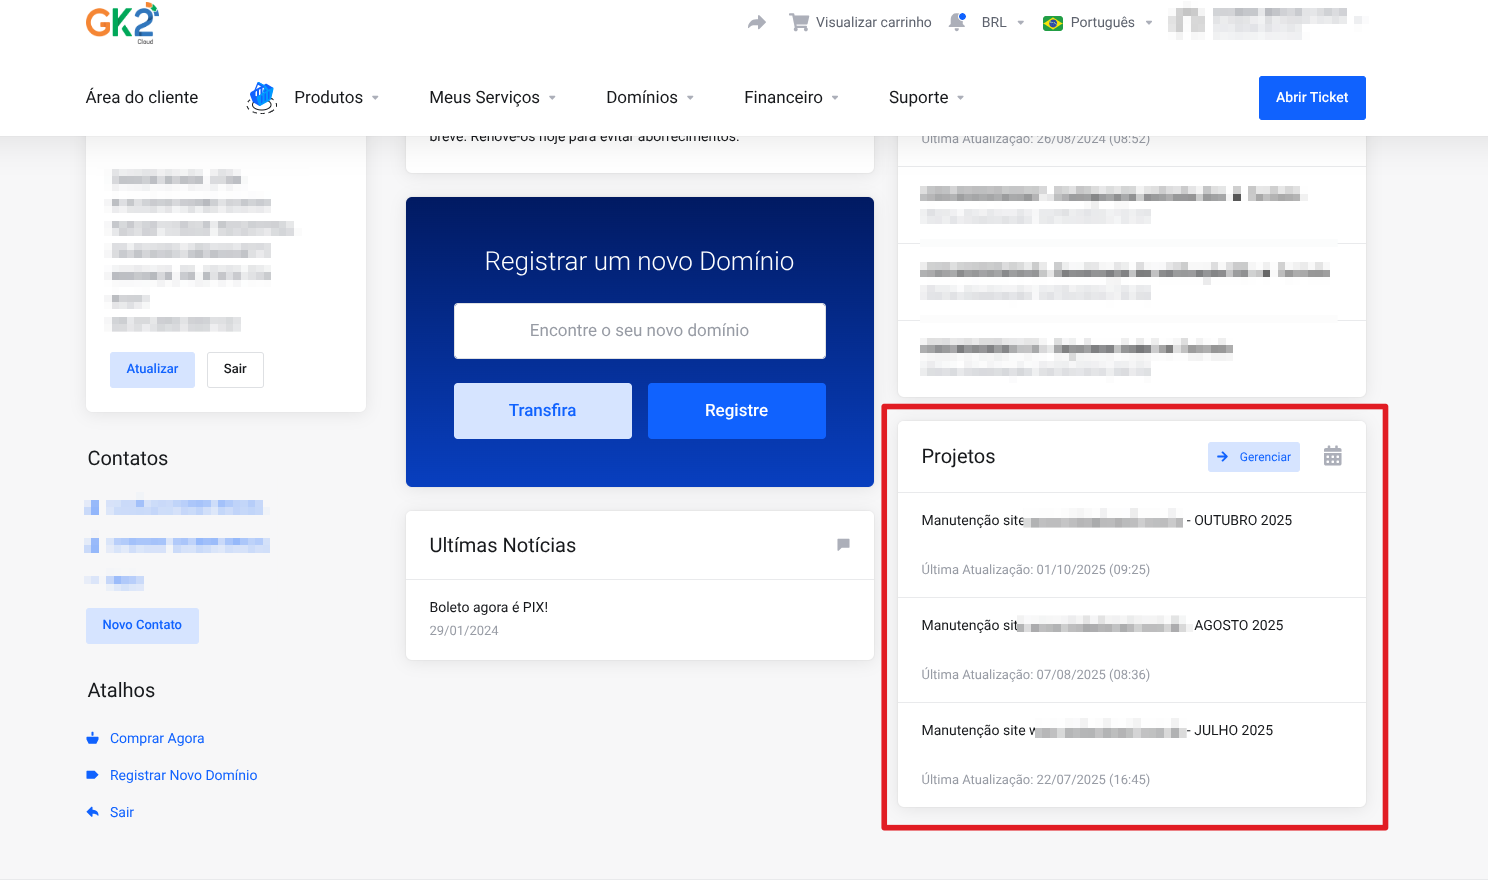Open the Financeiro menu
This screenshot has height=893, width=1488.
[x=791, y=97]
